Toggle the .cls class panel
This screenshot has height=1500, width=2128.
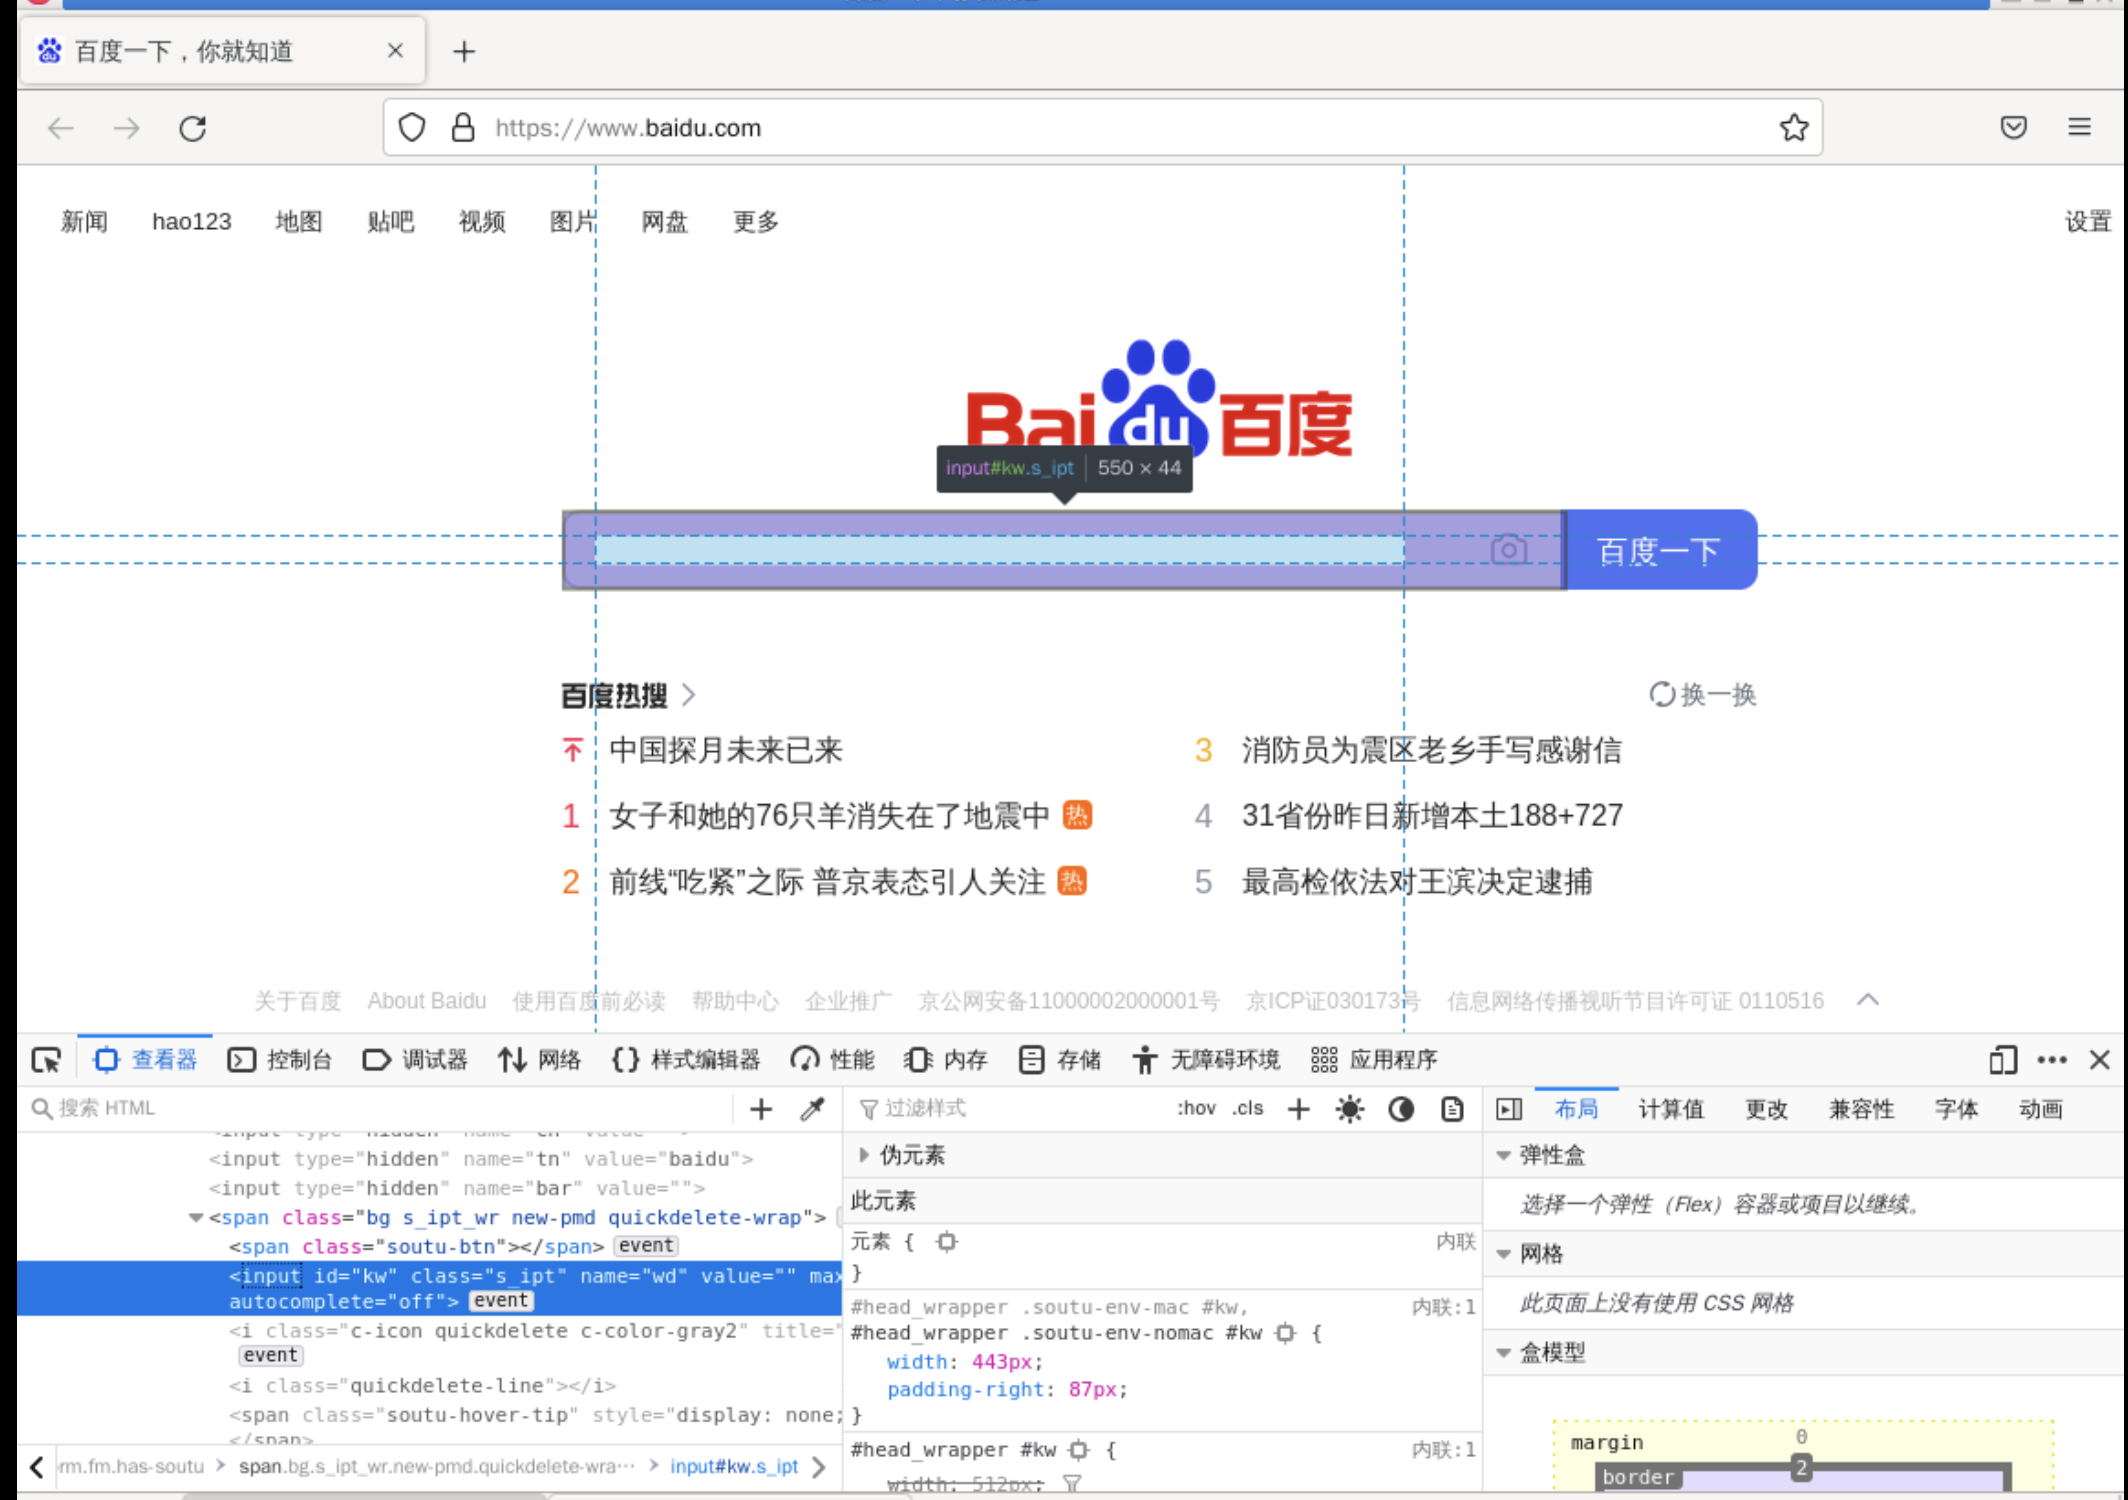(1247, 1108)
